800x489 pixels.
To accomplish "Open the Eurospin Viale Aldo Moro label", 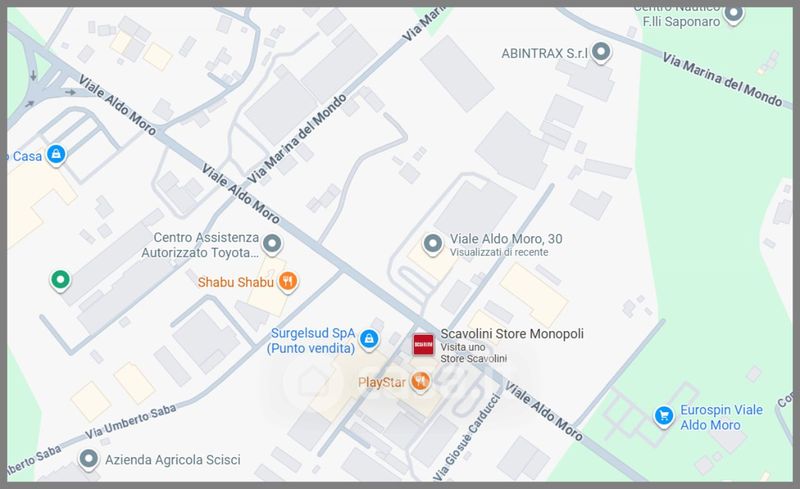I will [721, 417].
